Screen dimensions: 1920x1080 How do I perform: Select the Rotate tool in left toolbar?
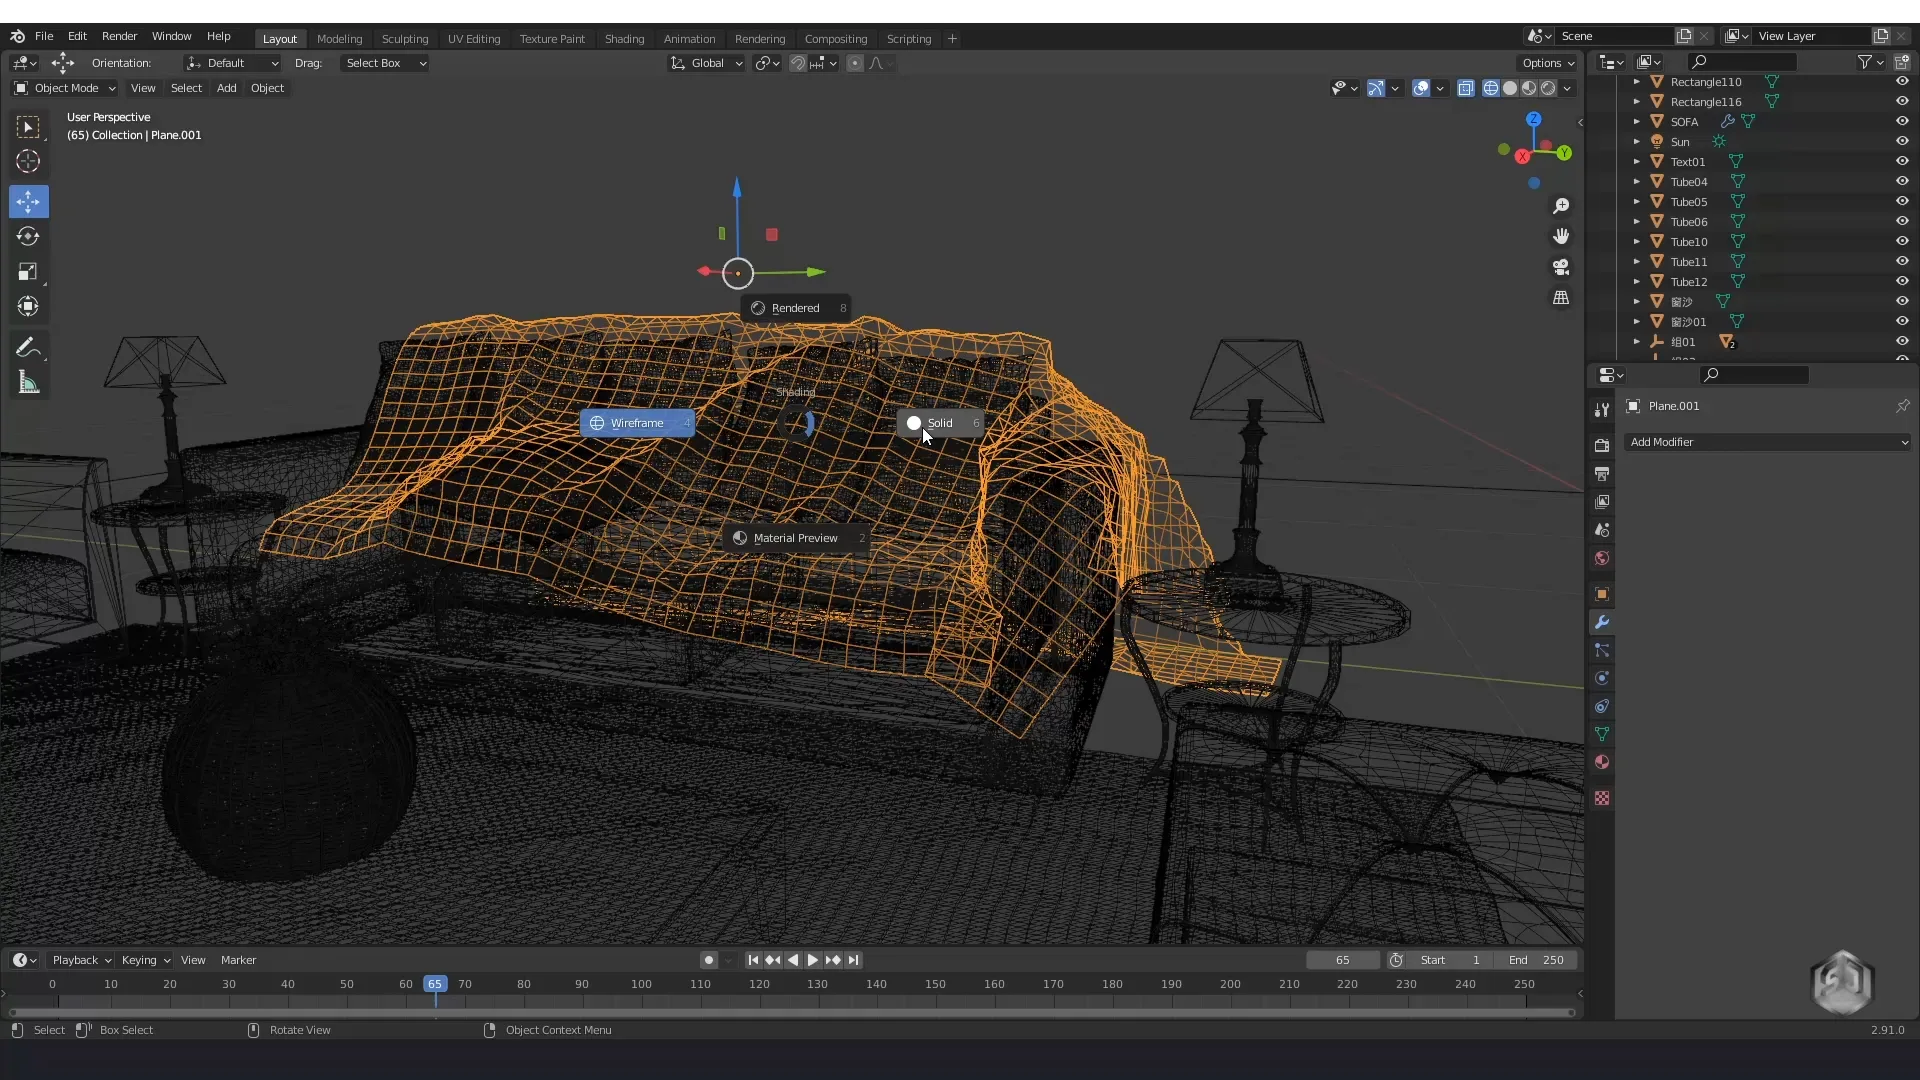pyautogui.click(x=28, y=237)
